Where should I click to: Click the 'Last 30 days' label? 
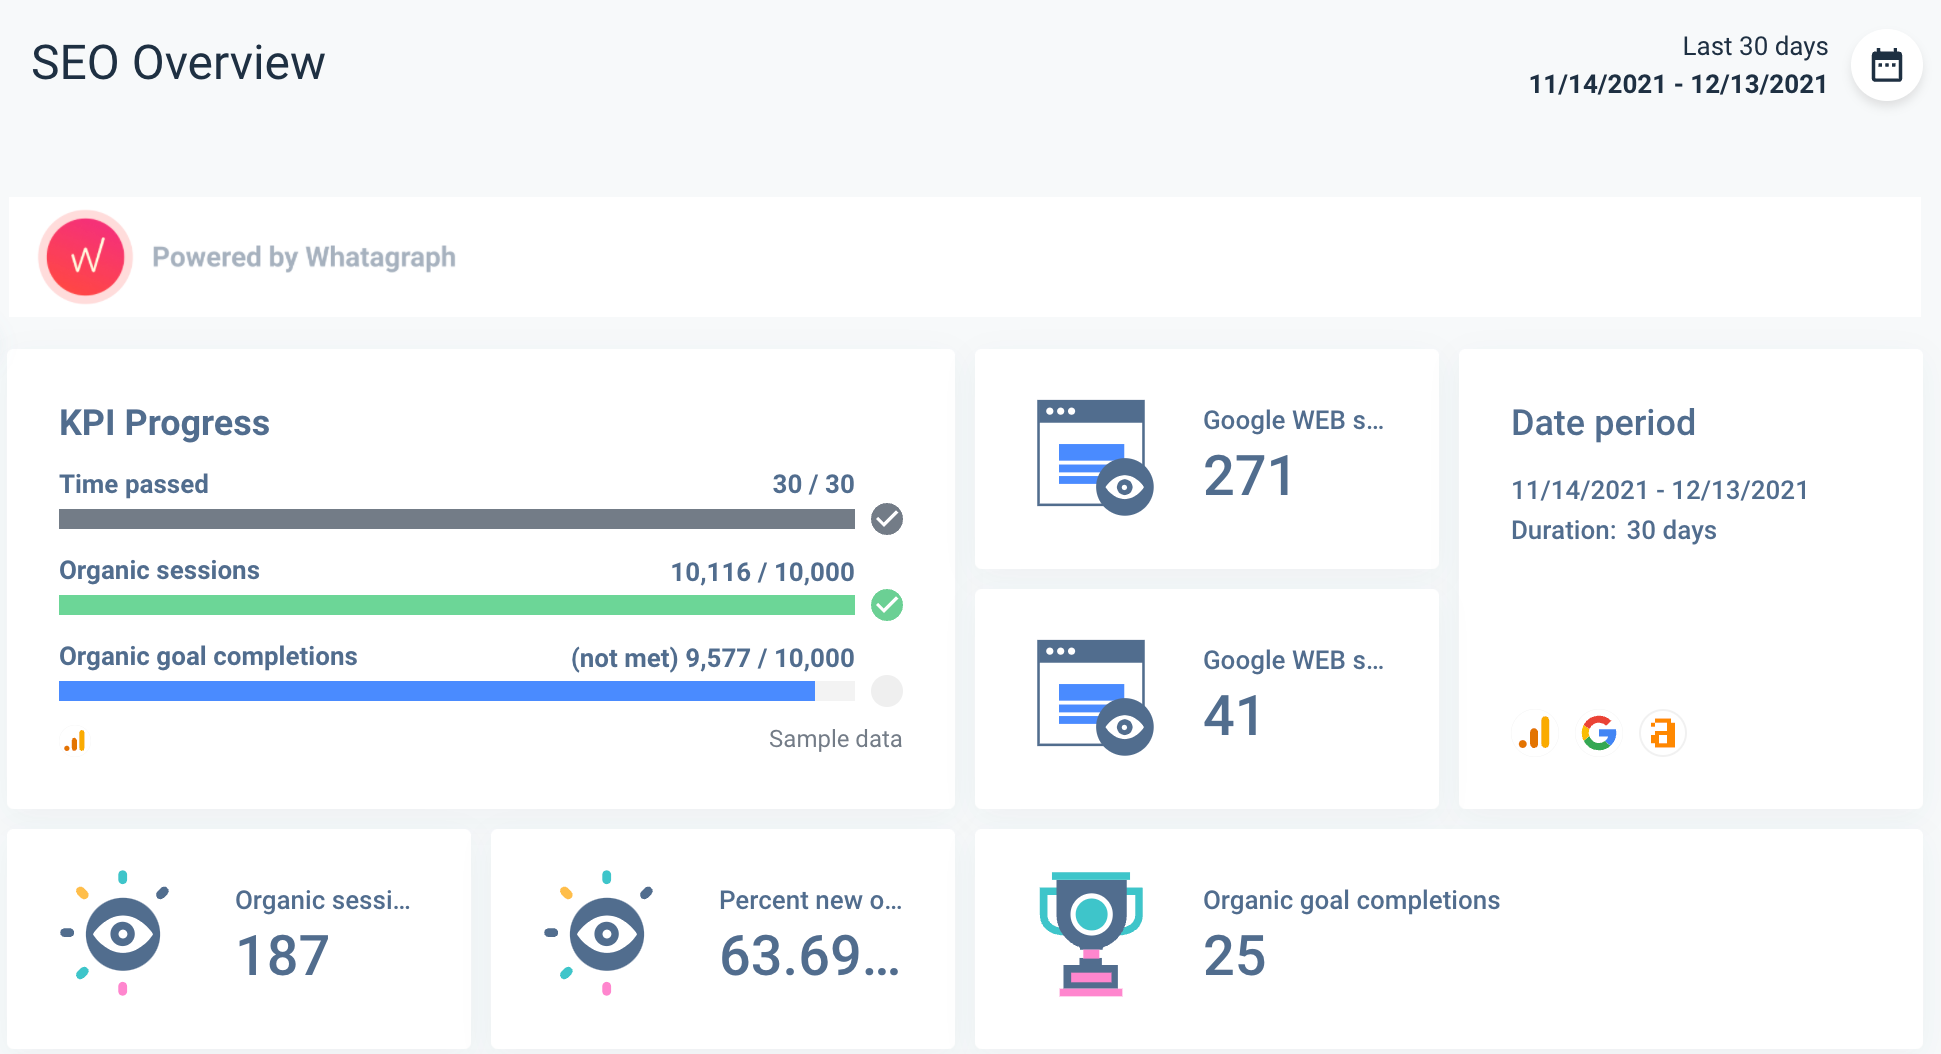tap(1755, 46)
